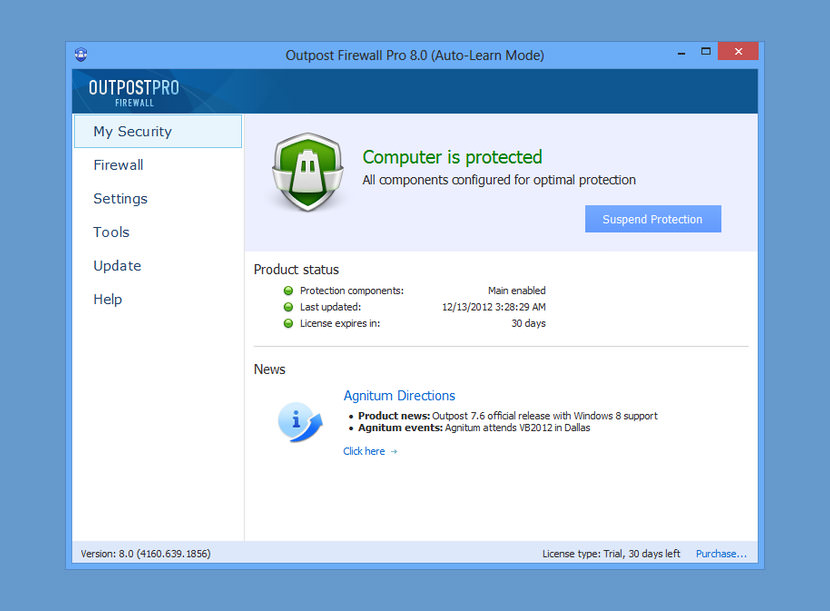Click the 'Computer is protected' heading
Image resolution: width=830 pixels, height=611 pixels.
click(452, 157)
